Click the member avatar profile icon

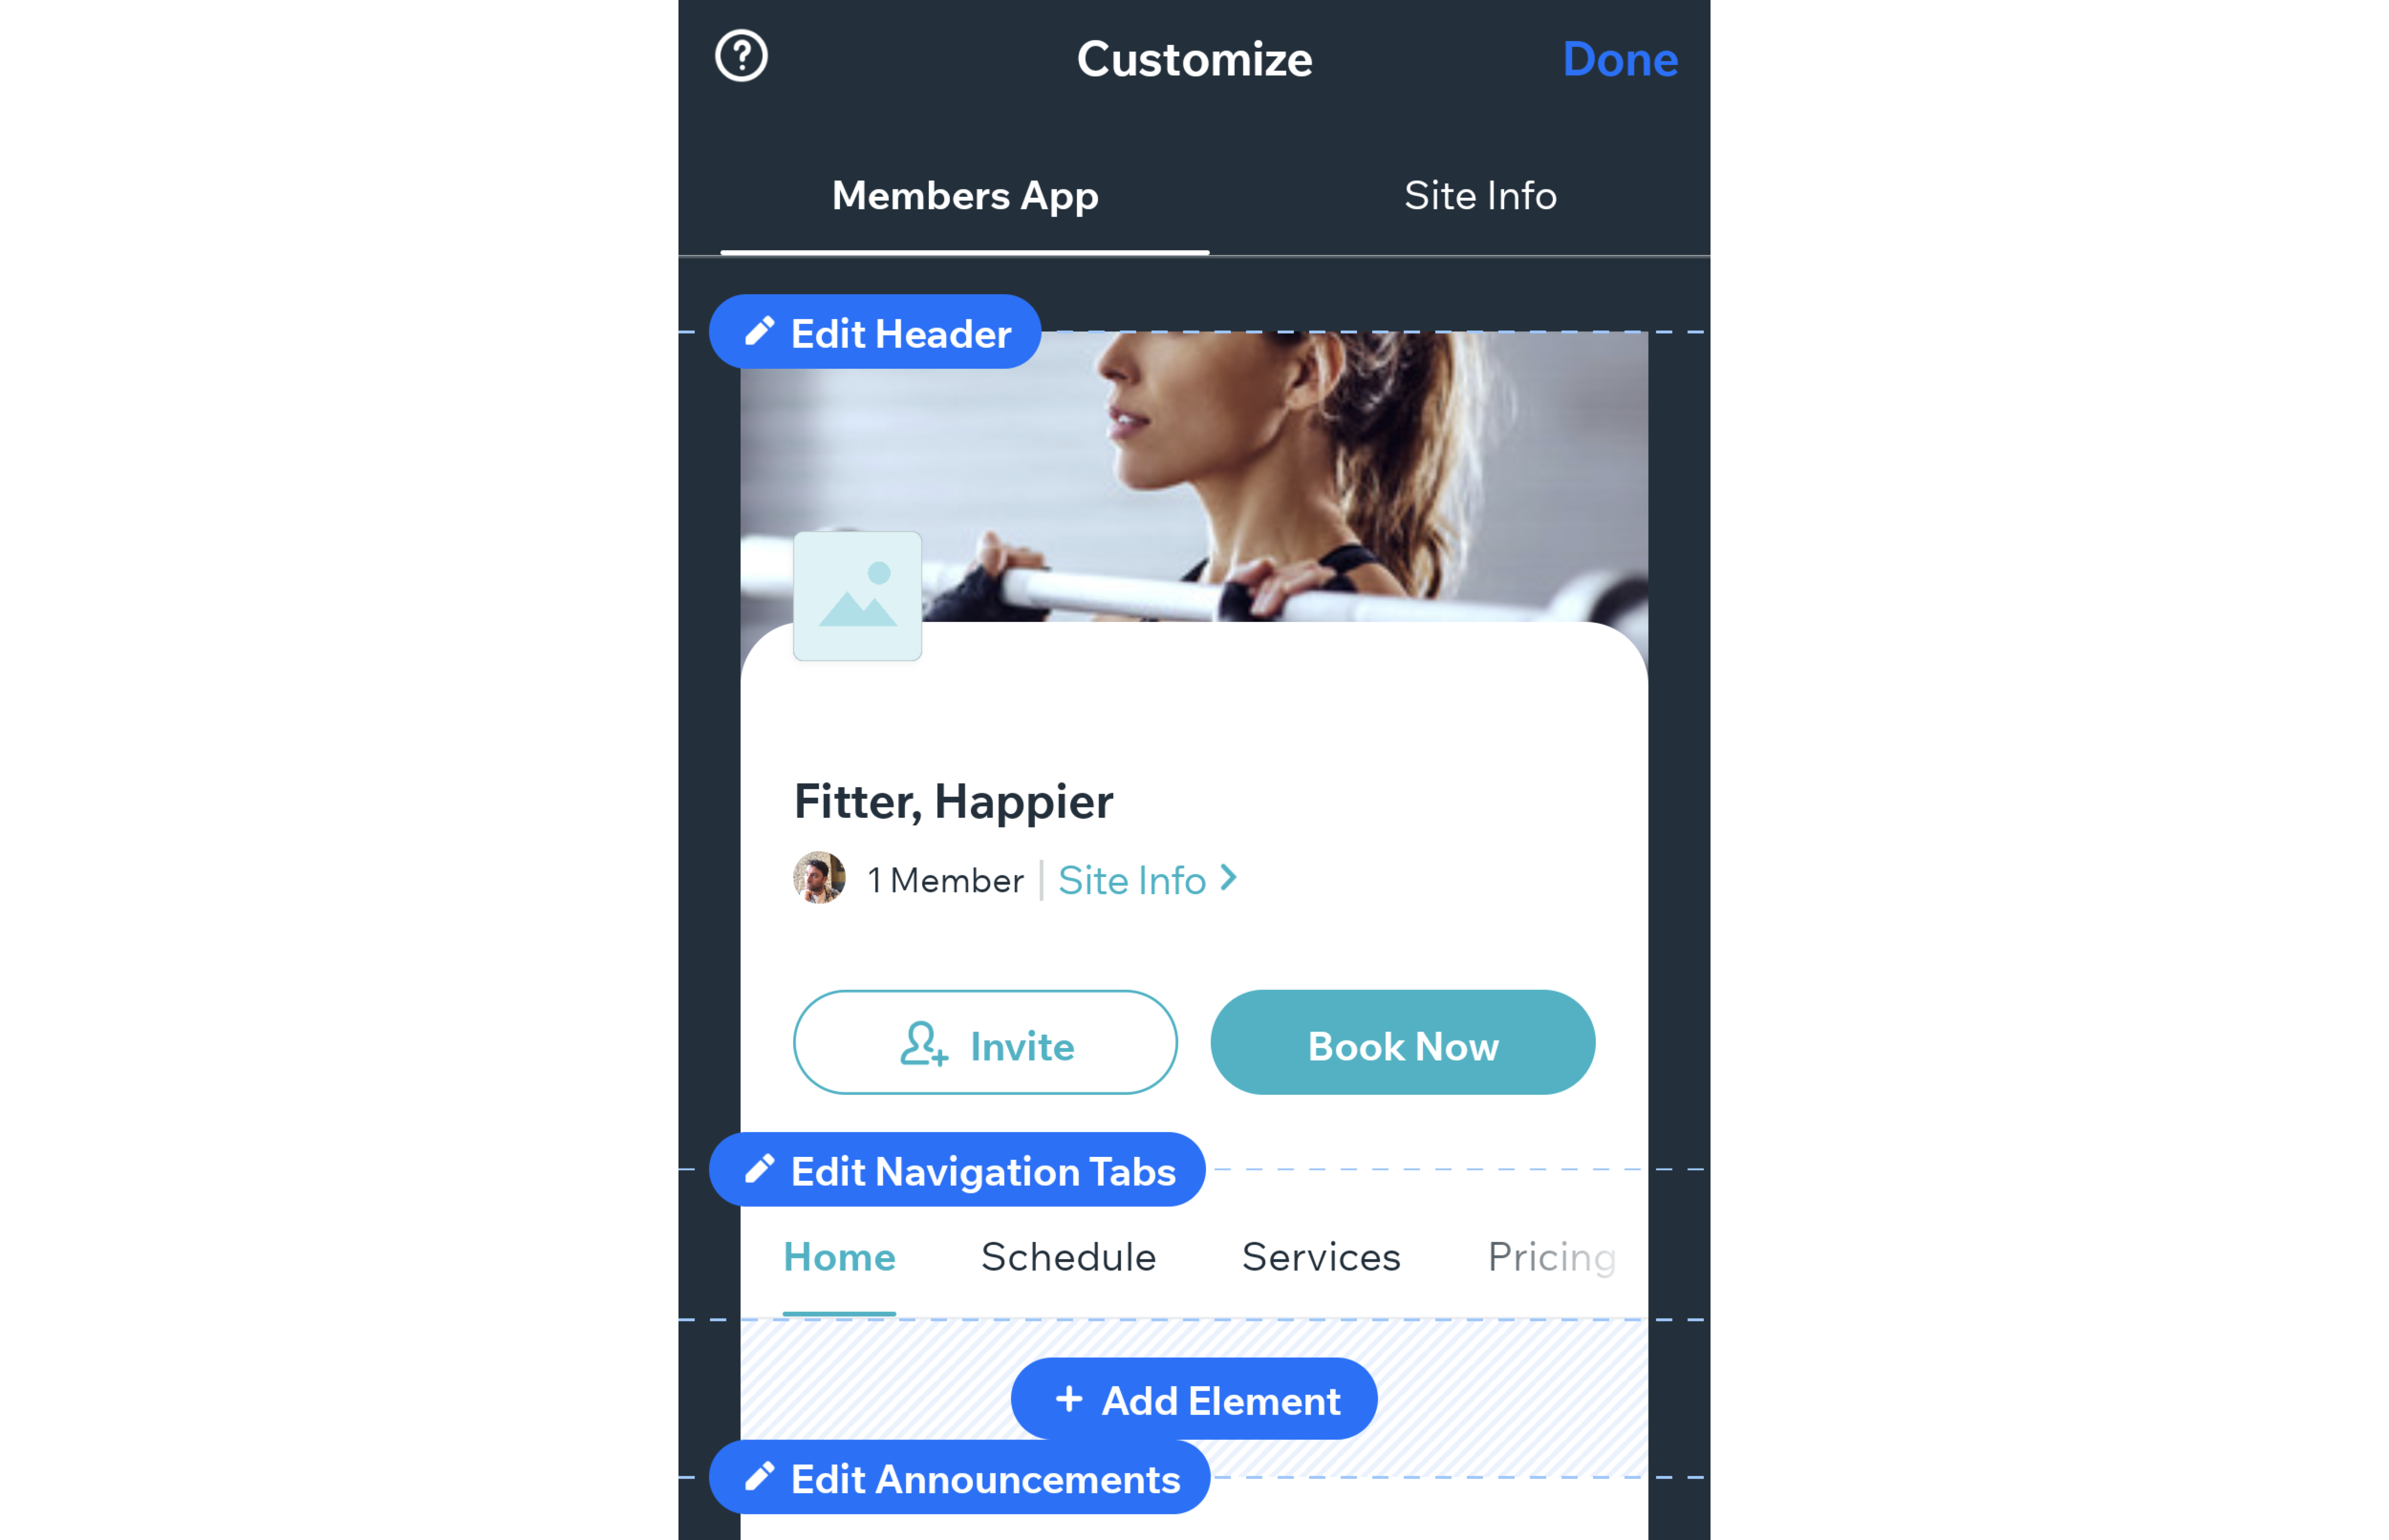[820, 879]
